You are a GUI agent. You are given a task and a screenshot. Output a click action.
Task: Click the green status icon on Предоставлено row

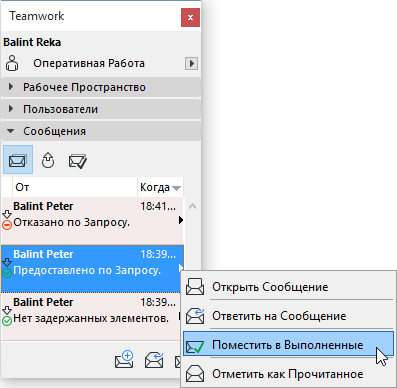coord(7,273)
